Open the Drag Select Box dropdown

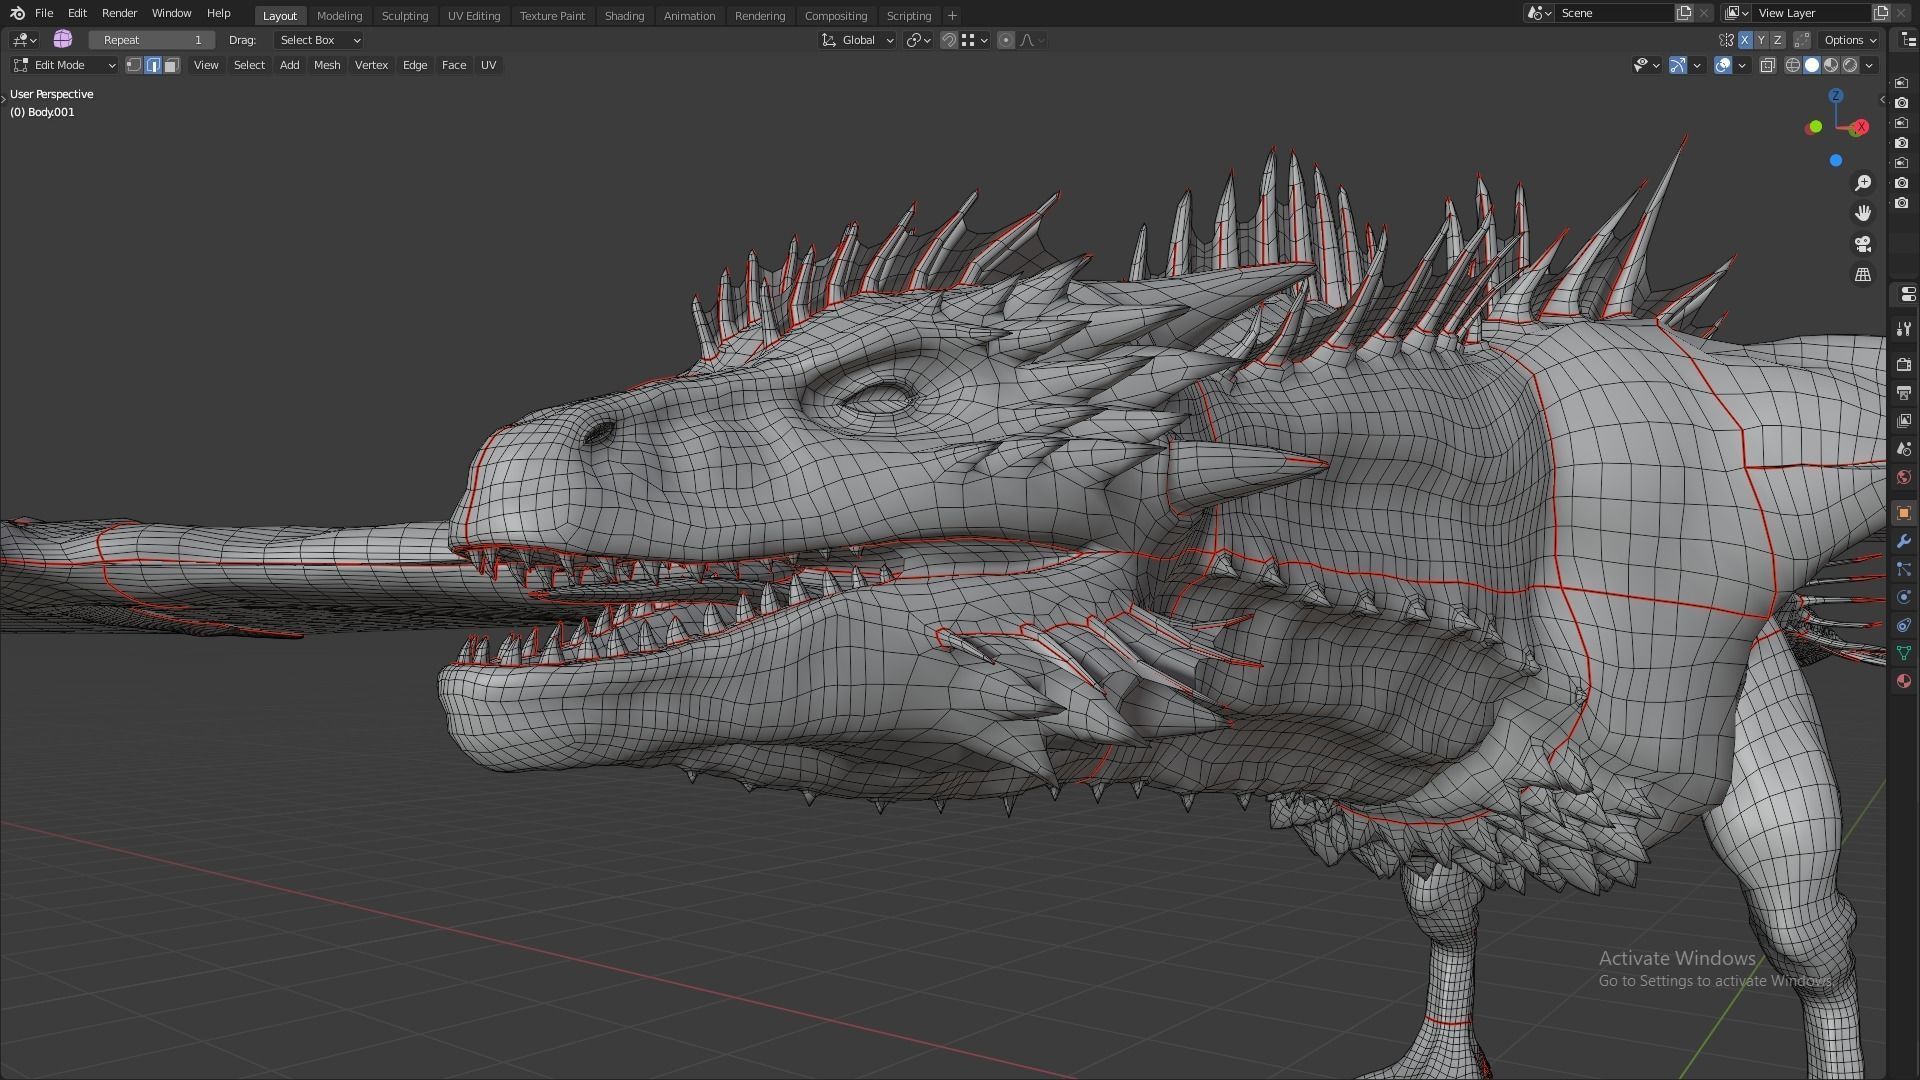coord(318,40)
